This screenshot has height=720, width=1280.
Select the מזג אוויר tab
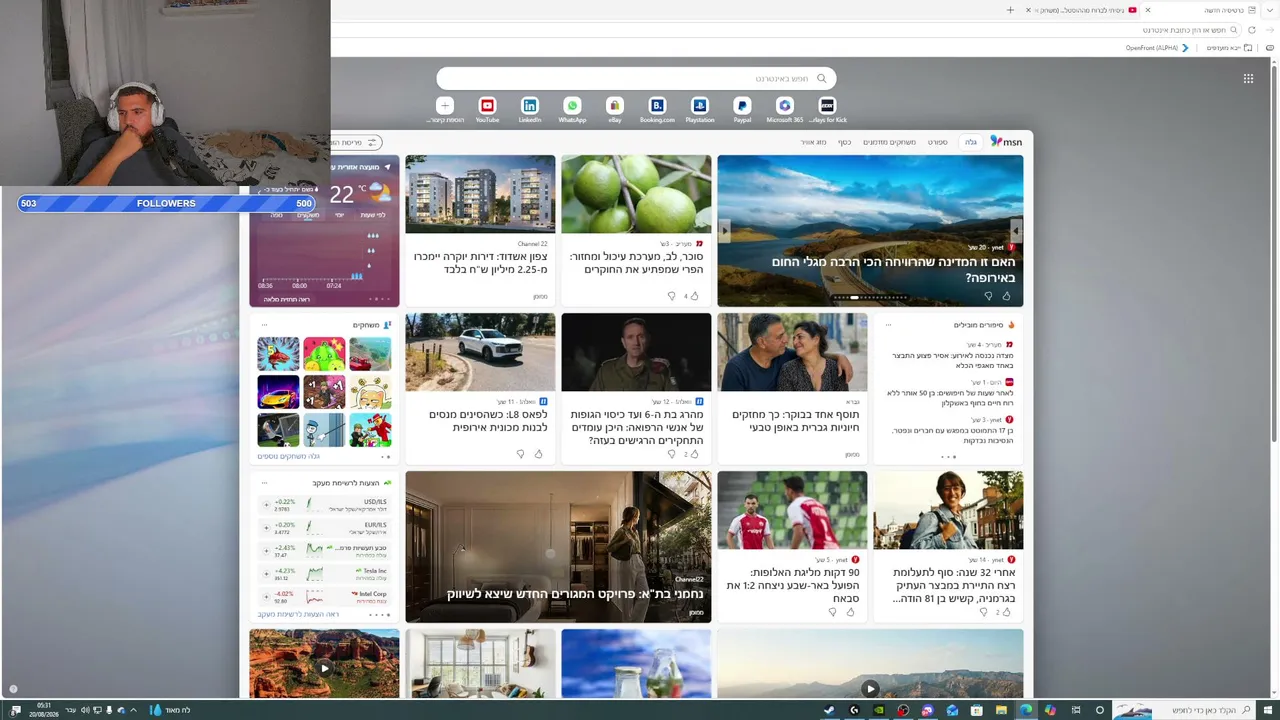pyautogui.click(x=813, y=142)
